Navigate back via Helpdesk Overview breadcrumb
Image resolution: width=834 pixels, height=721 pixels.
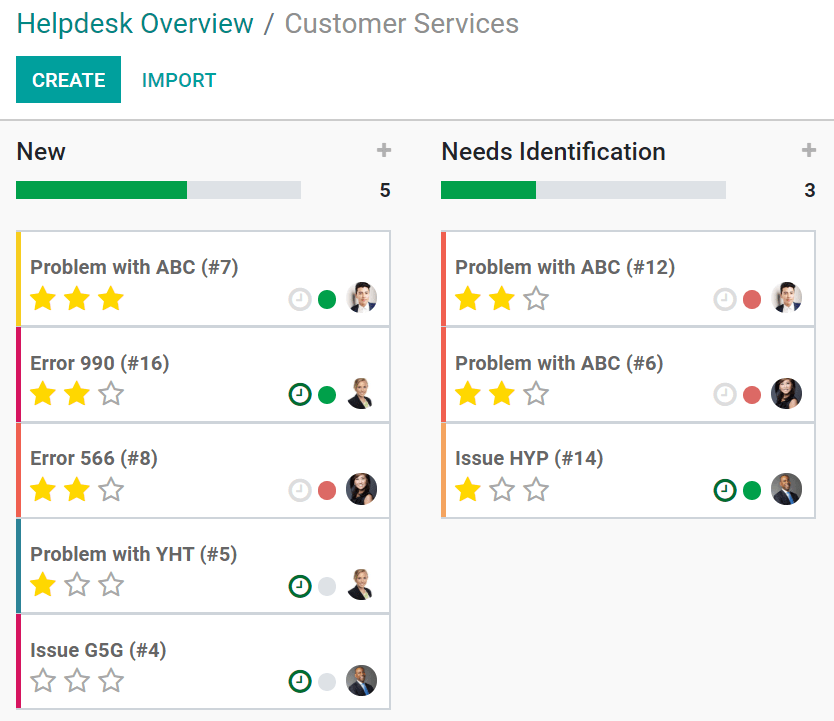click(x=135, y=23)
